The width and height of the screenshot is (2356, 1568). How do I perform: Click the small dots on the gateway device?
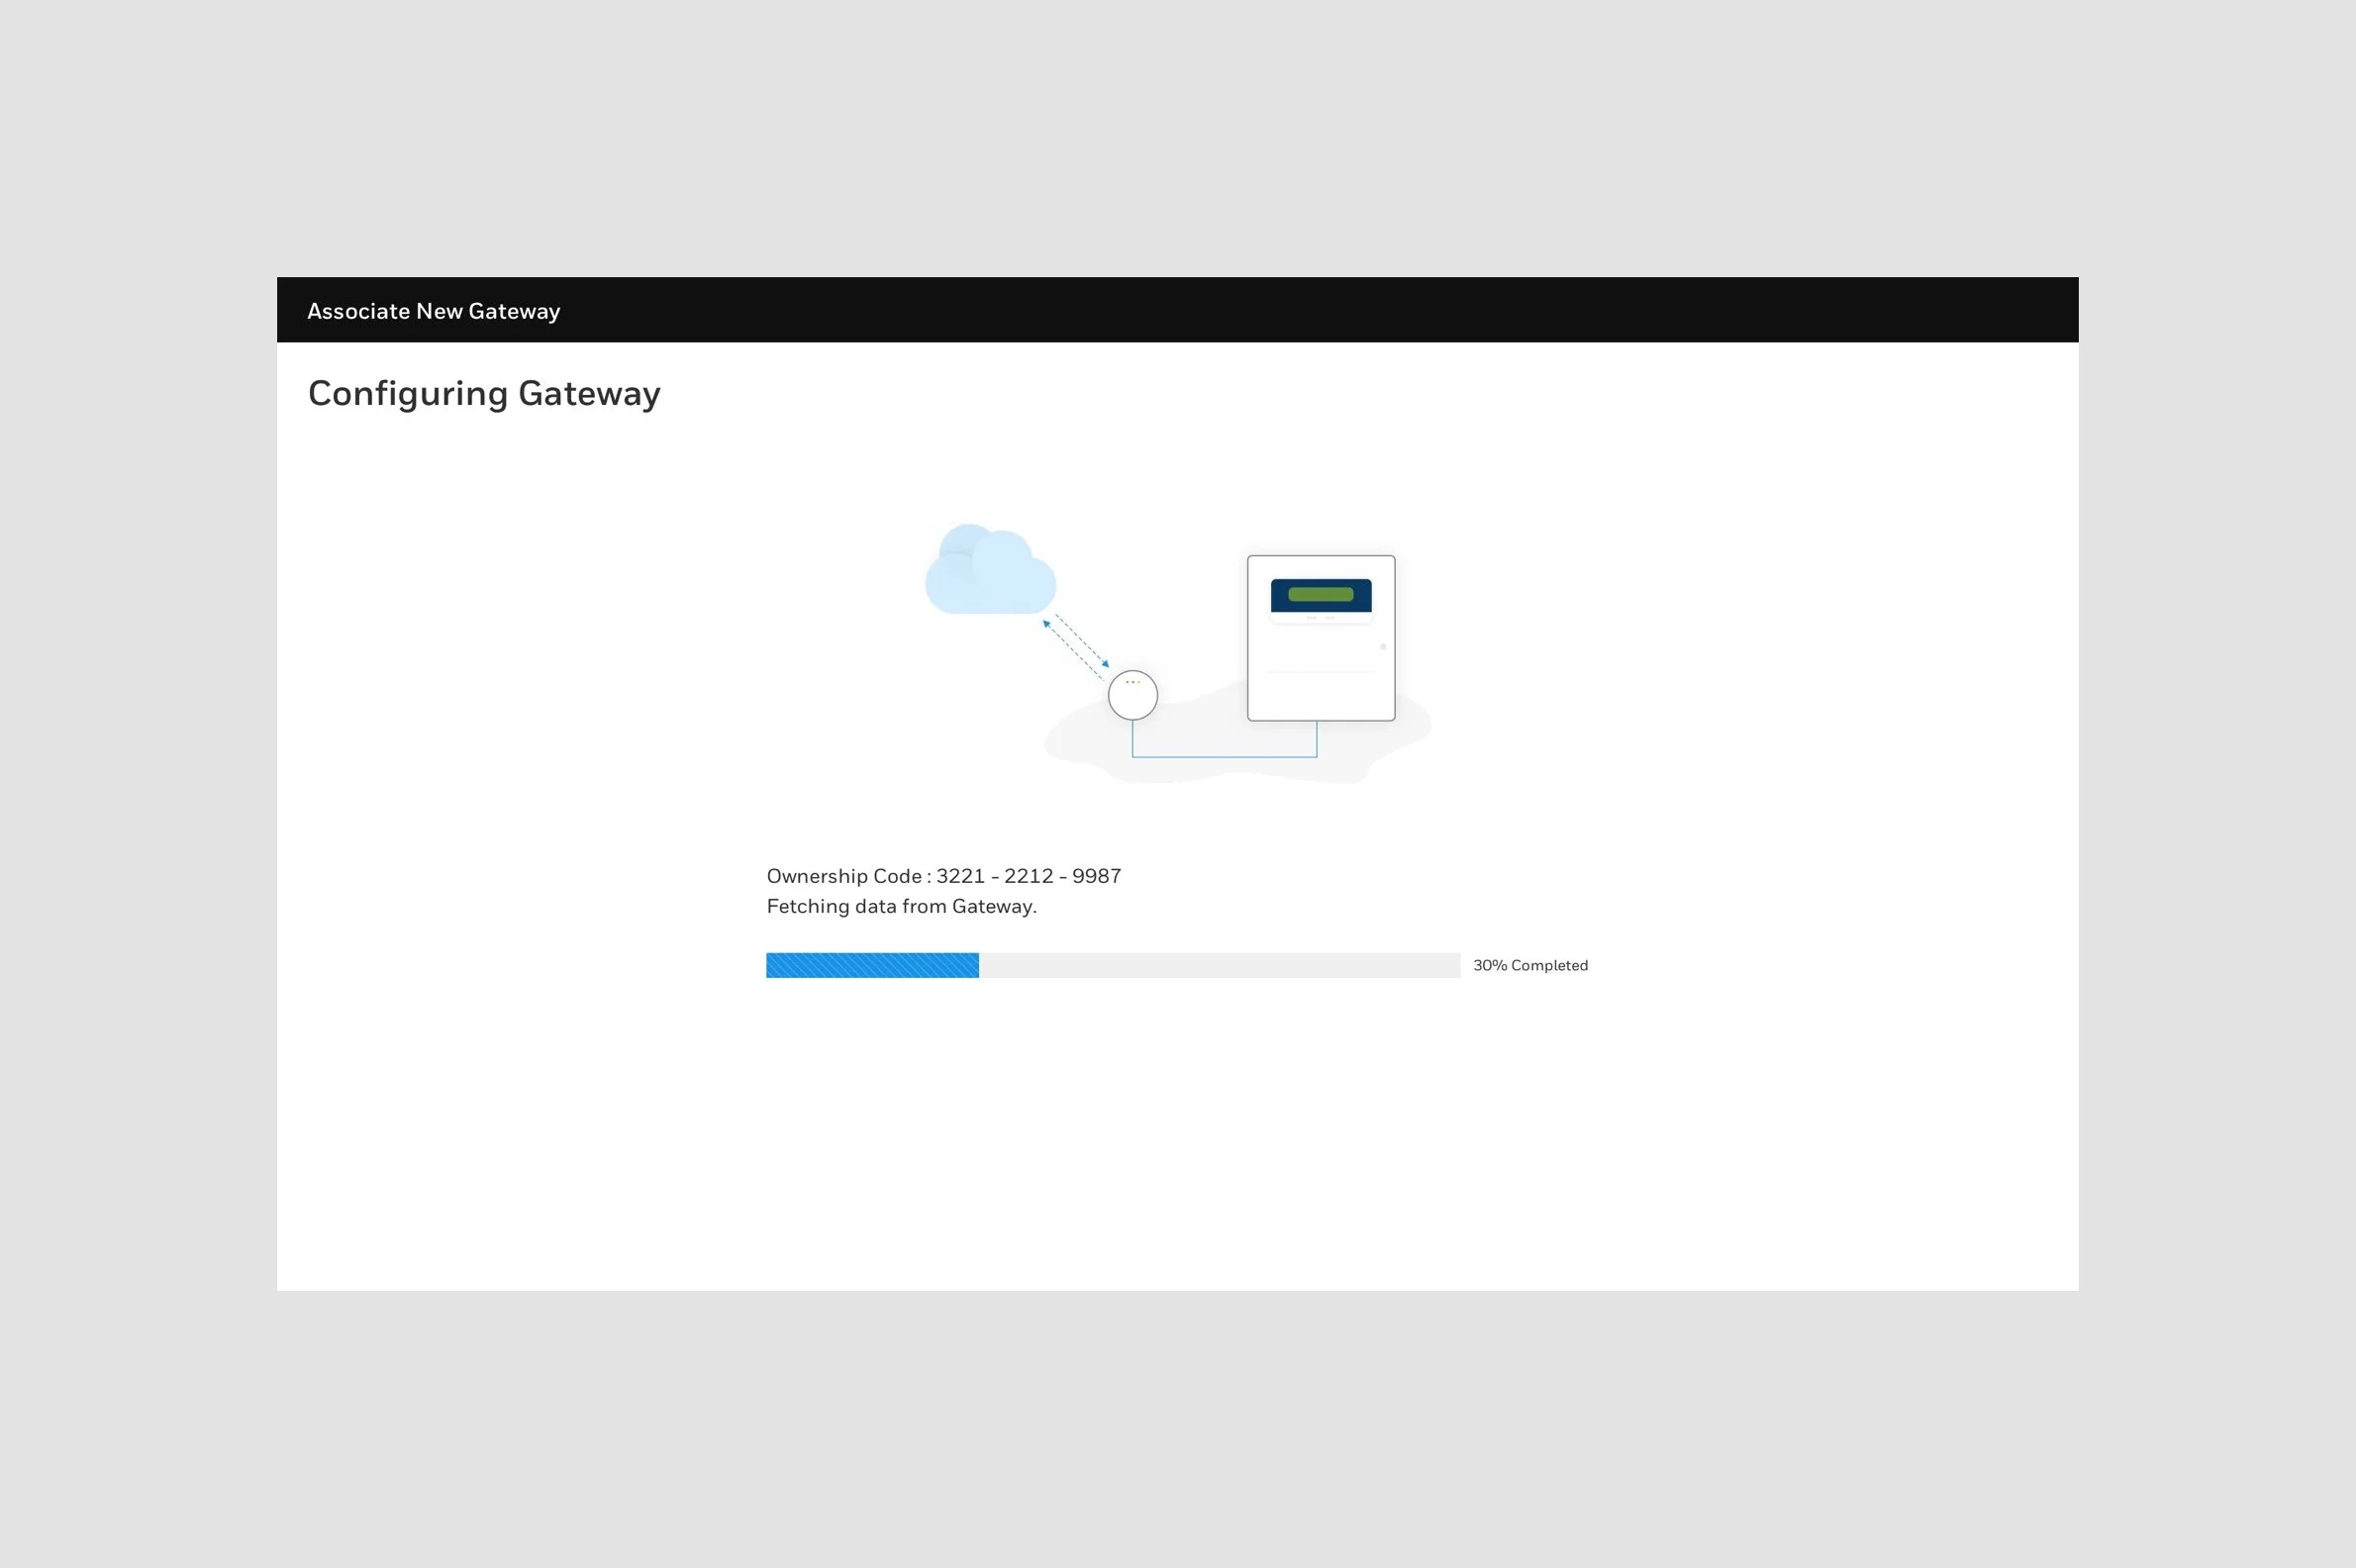(x=1132, y=682)
